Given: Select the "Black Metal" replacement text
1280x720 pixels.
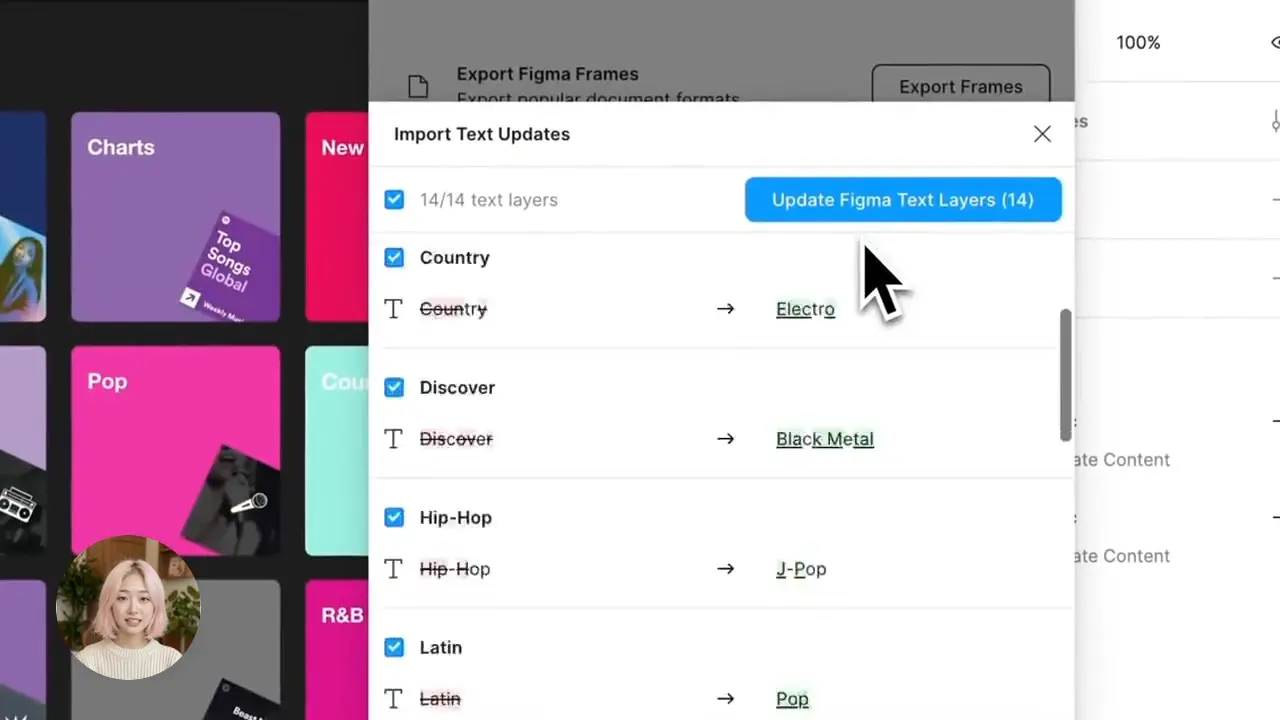Looking at the screenshot, I should (x=824, y=439).
